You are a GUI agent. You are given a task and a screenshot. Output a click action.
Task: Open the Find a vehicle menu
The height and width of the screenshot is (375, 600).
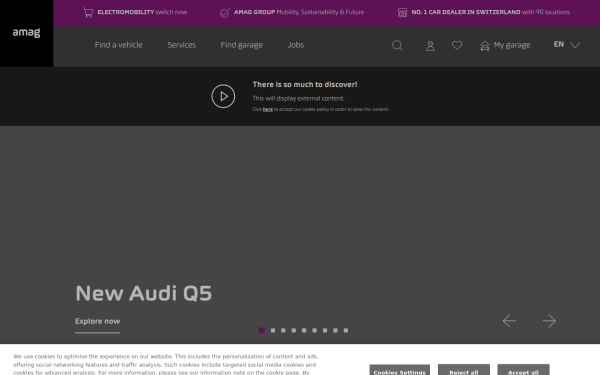pos(119,45)
